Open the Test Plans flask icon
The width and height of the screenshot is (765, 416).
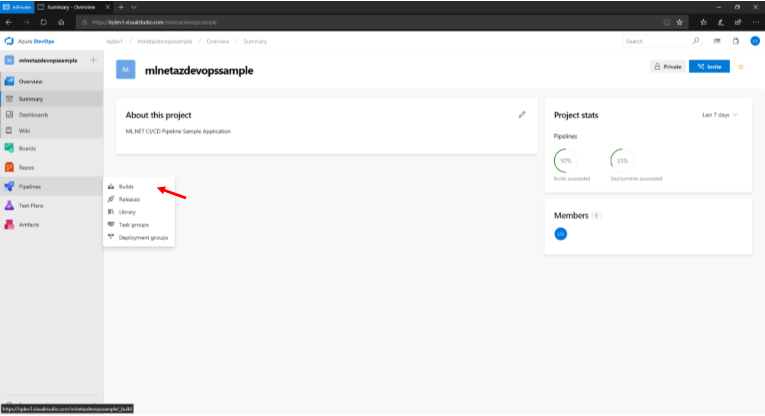tap(9, 206)
